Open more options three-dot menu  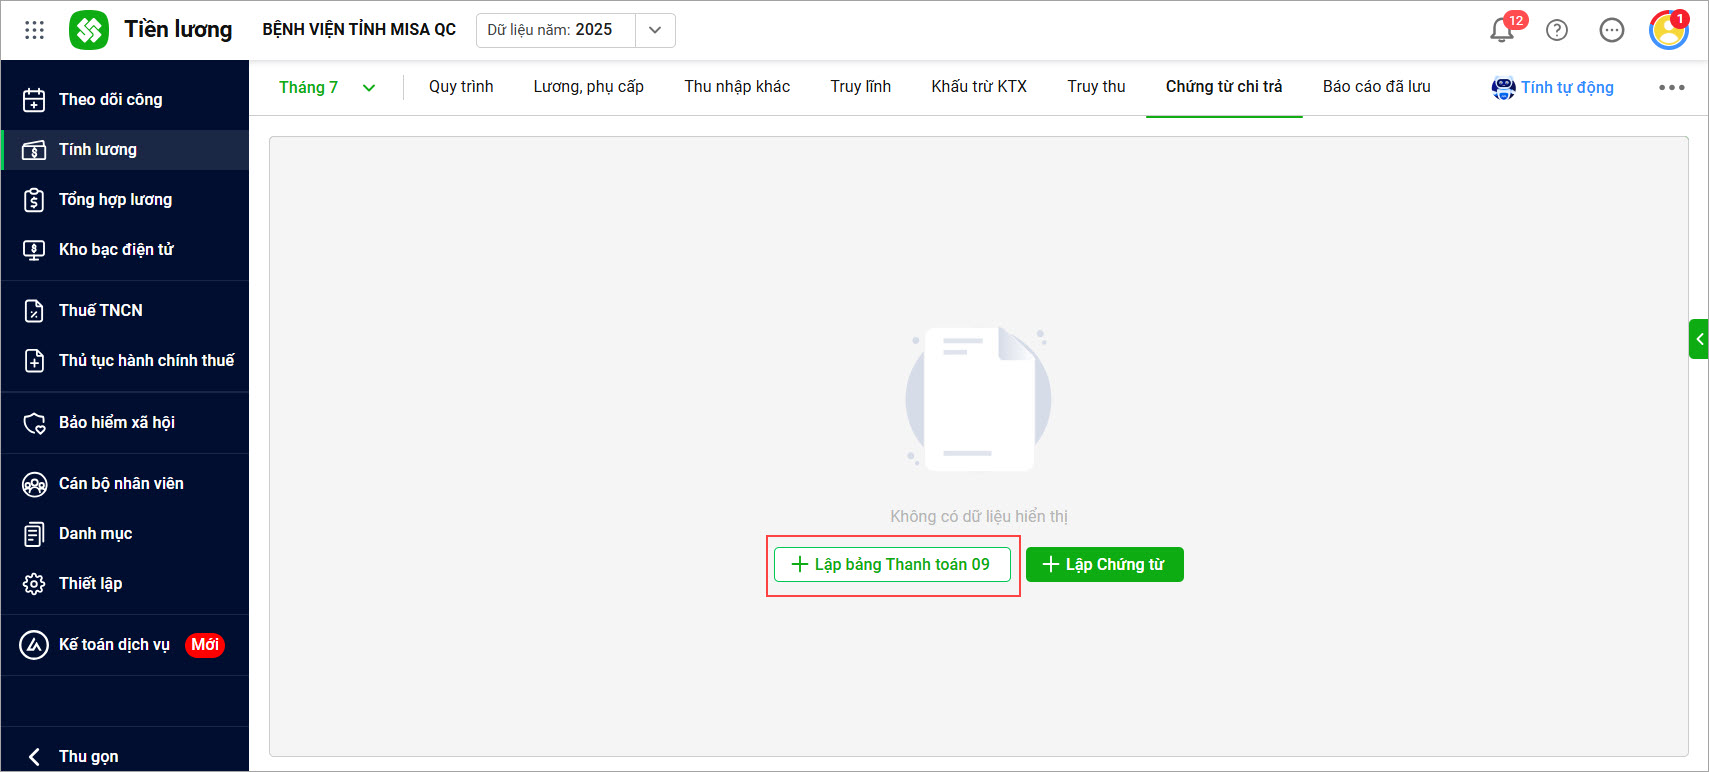click(x=1672, y=87)
